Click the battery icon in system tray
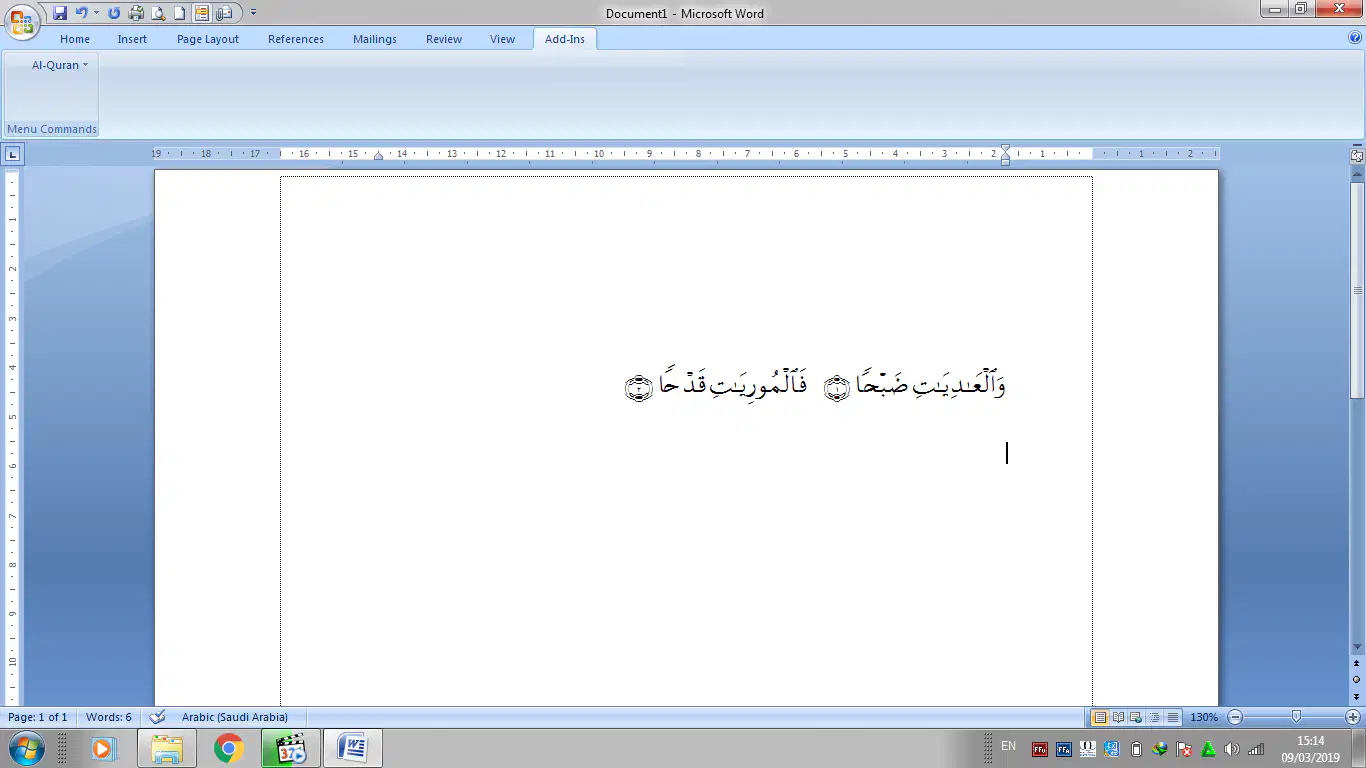Screen dimensions: 1366x768 (x=1136, y=749)
